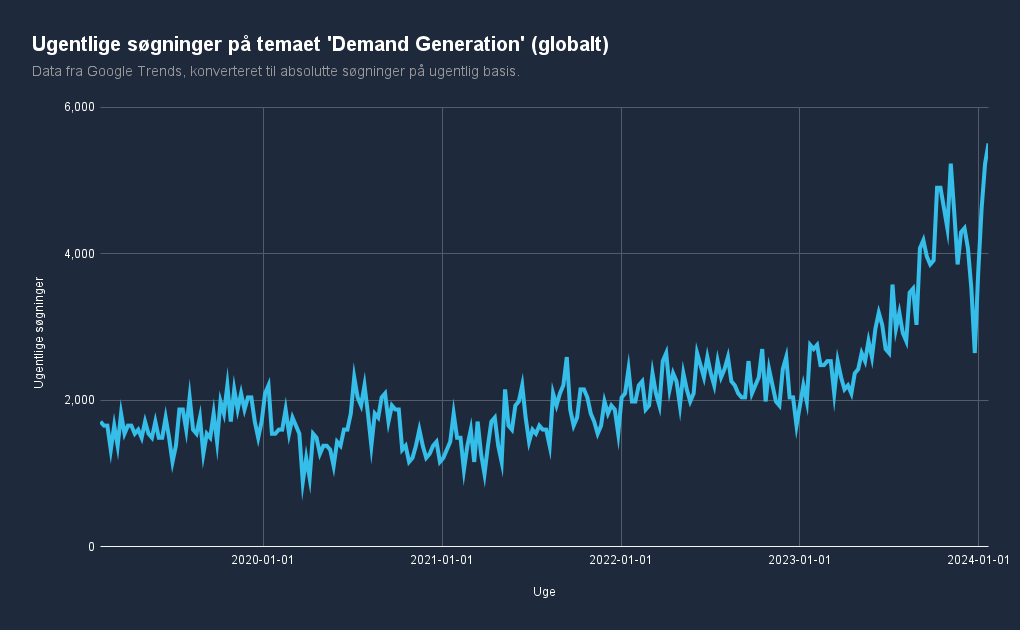Click the sharp dip just before 2024-01-01
The image size is (1020, 630).
pyautogui.click(x=974, y=351)
